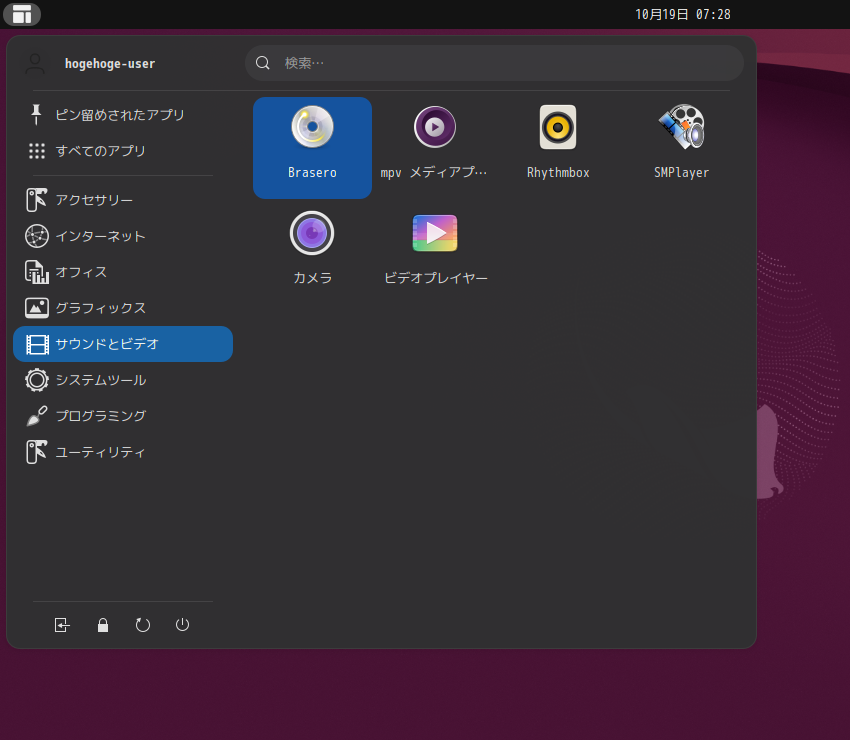
Task: Select the システムツール category
Action: pyautogui.click(x=123, y=380)
